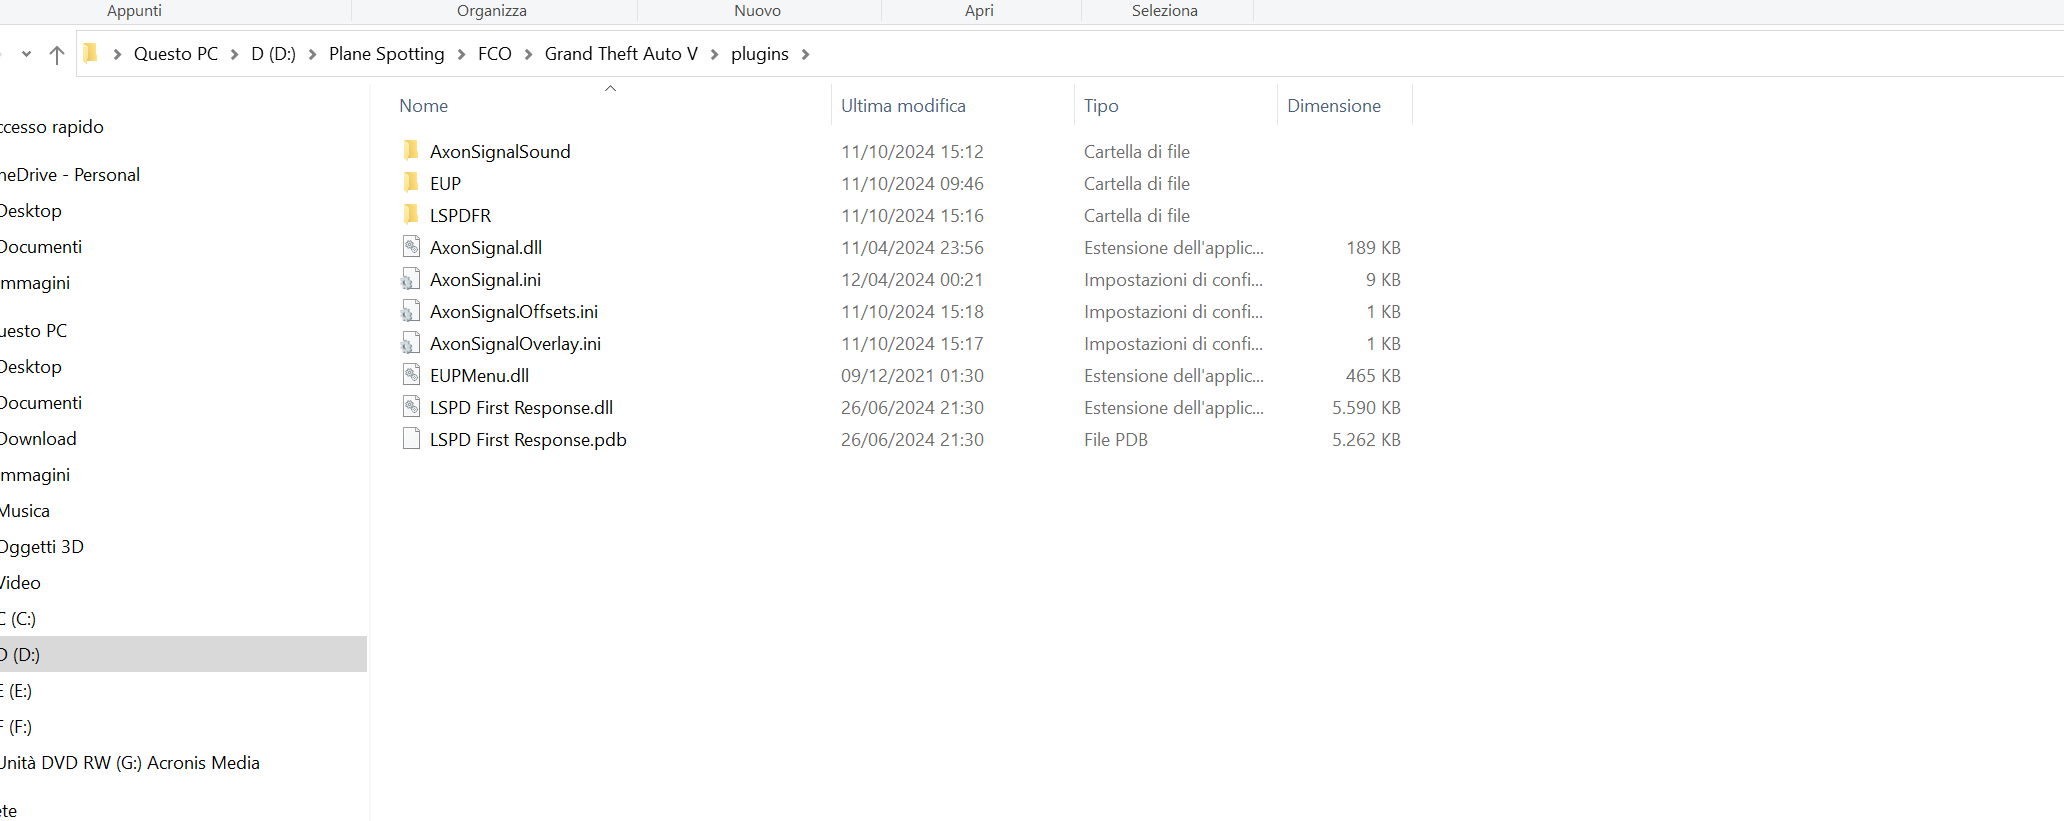Image resolution: width=2064 pixels, height=821 pixels.
Task: Select the EUP folder icon
Action: pos(411,183)
